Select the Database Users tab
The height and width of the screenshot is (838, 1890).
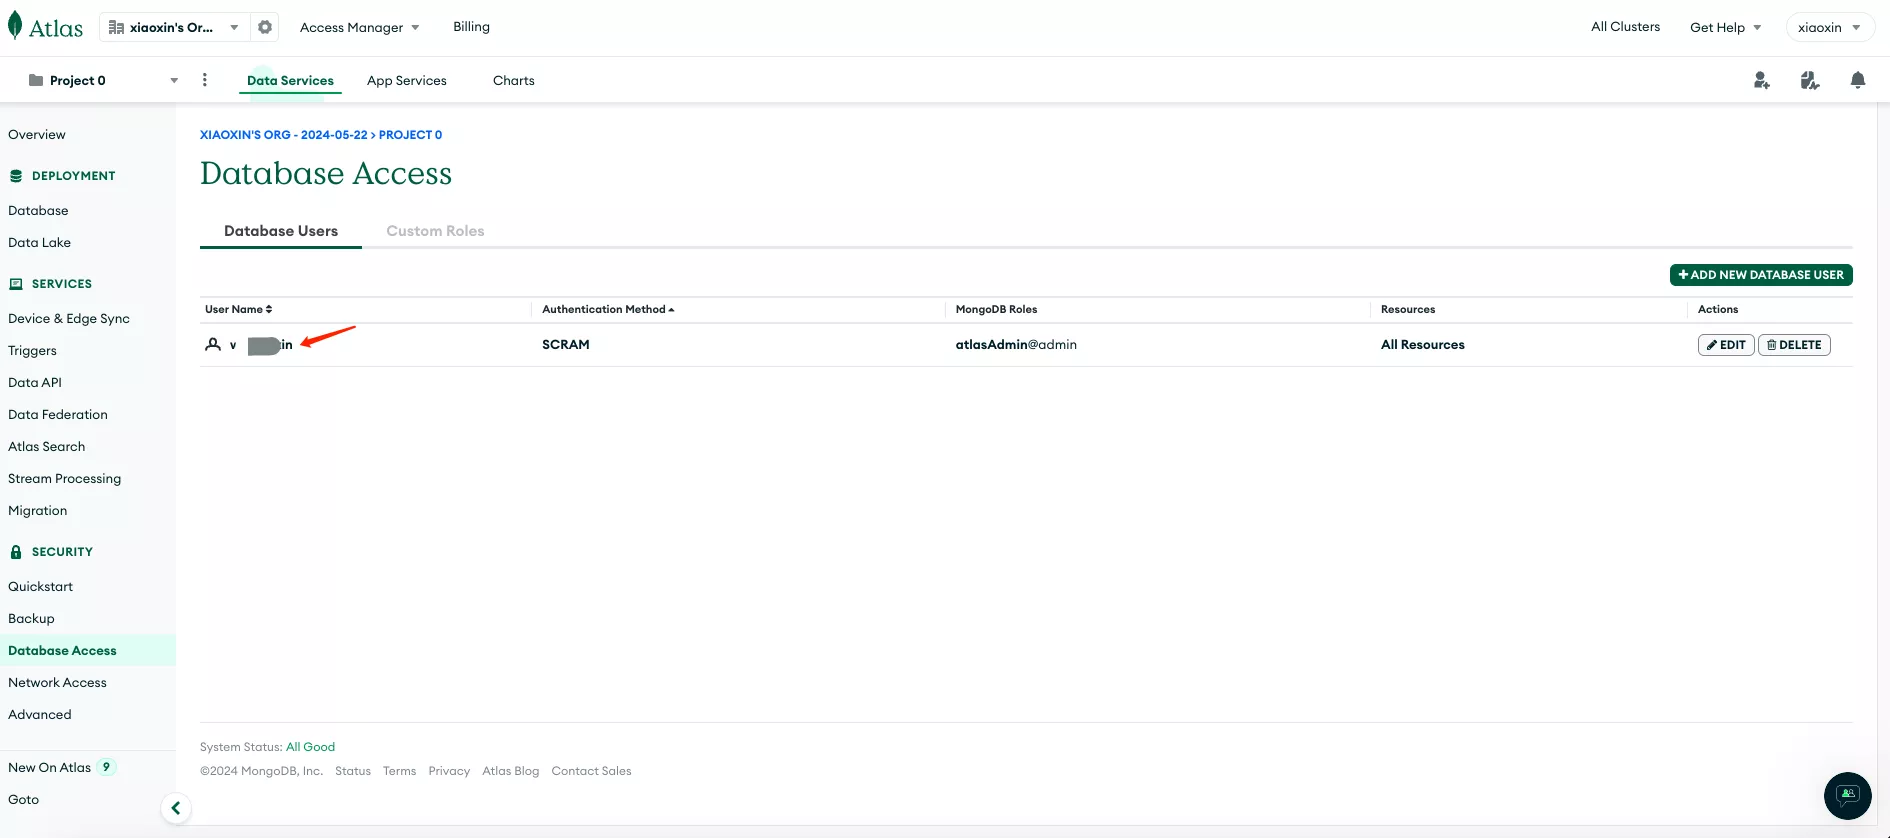(281, 231)
